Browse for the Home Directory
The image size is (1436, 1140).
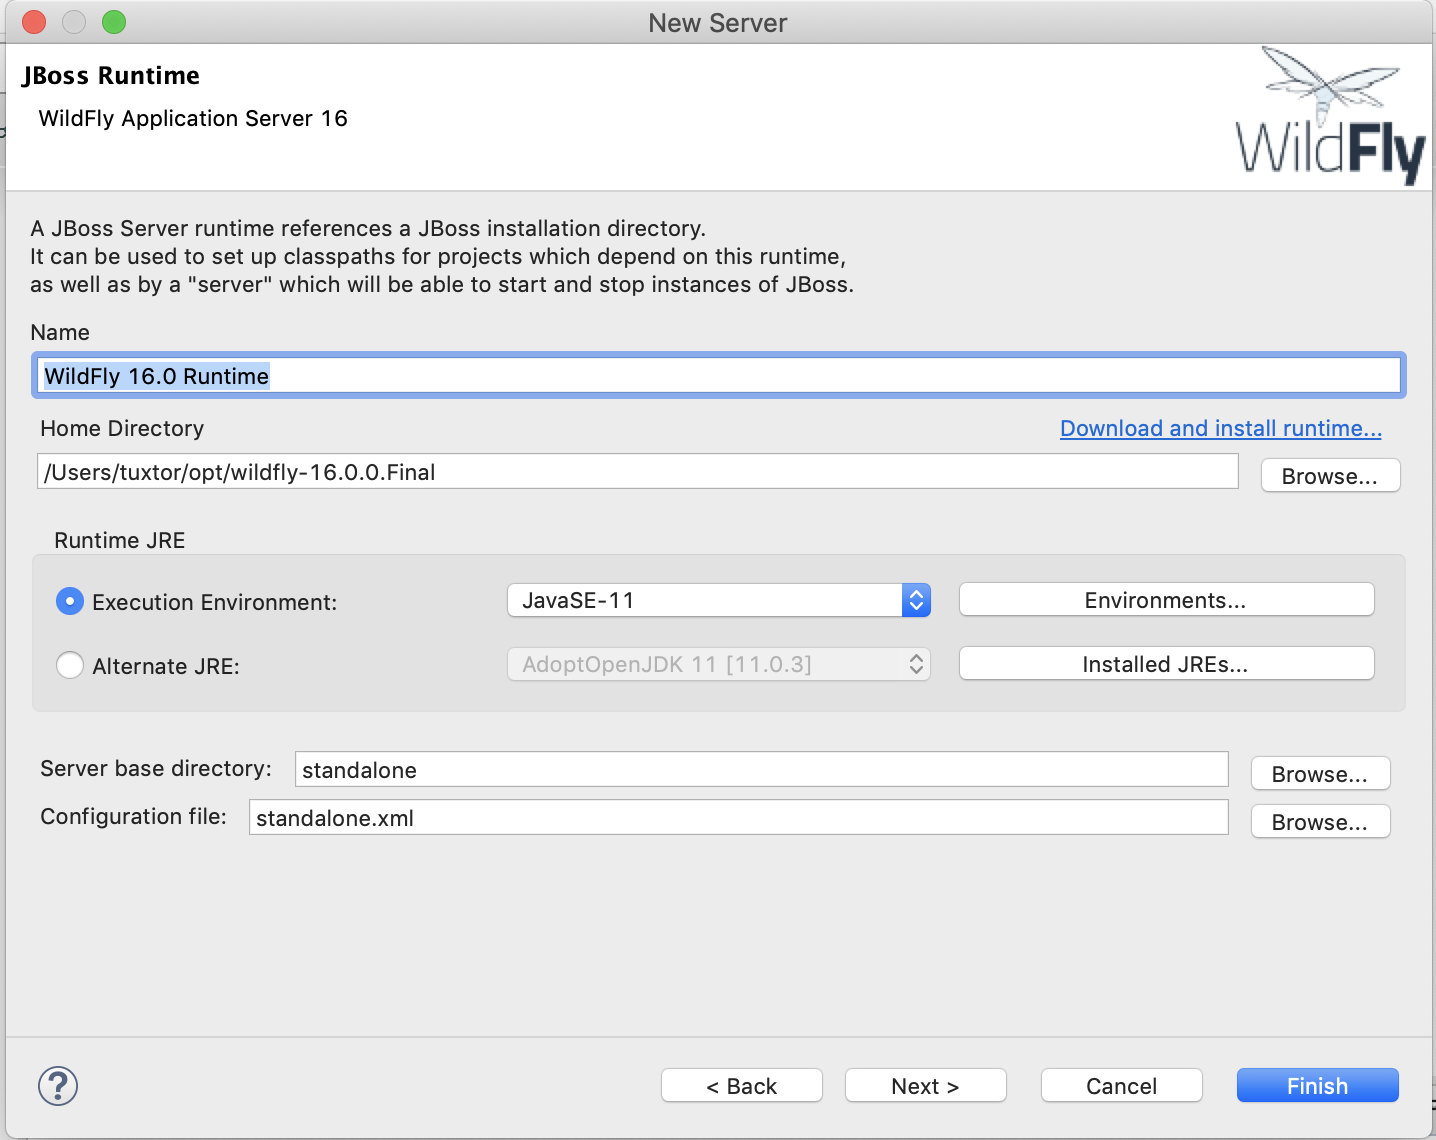pos(1329,476)
